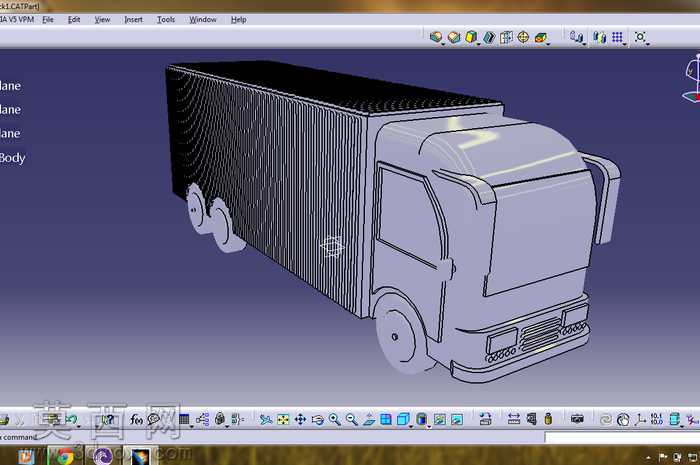Screen dimensions: 700x465
Task: Click the speech bubble comment icon
Action: click(x=154, y=419)
